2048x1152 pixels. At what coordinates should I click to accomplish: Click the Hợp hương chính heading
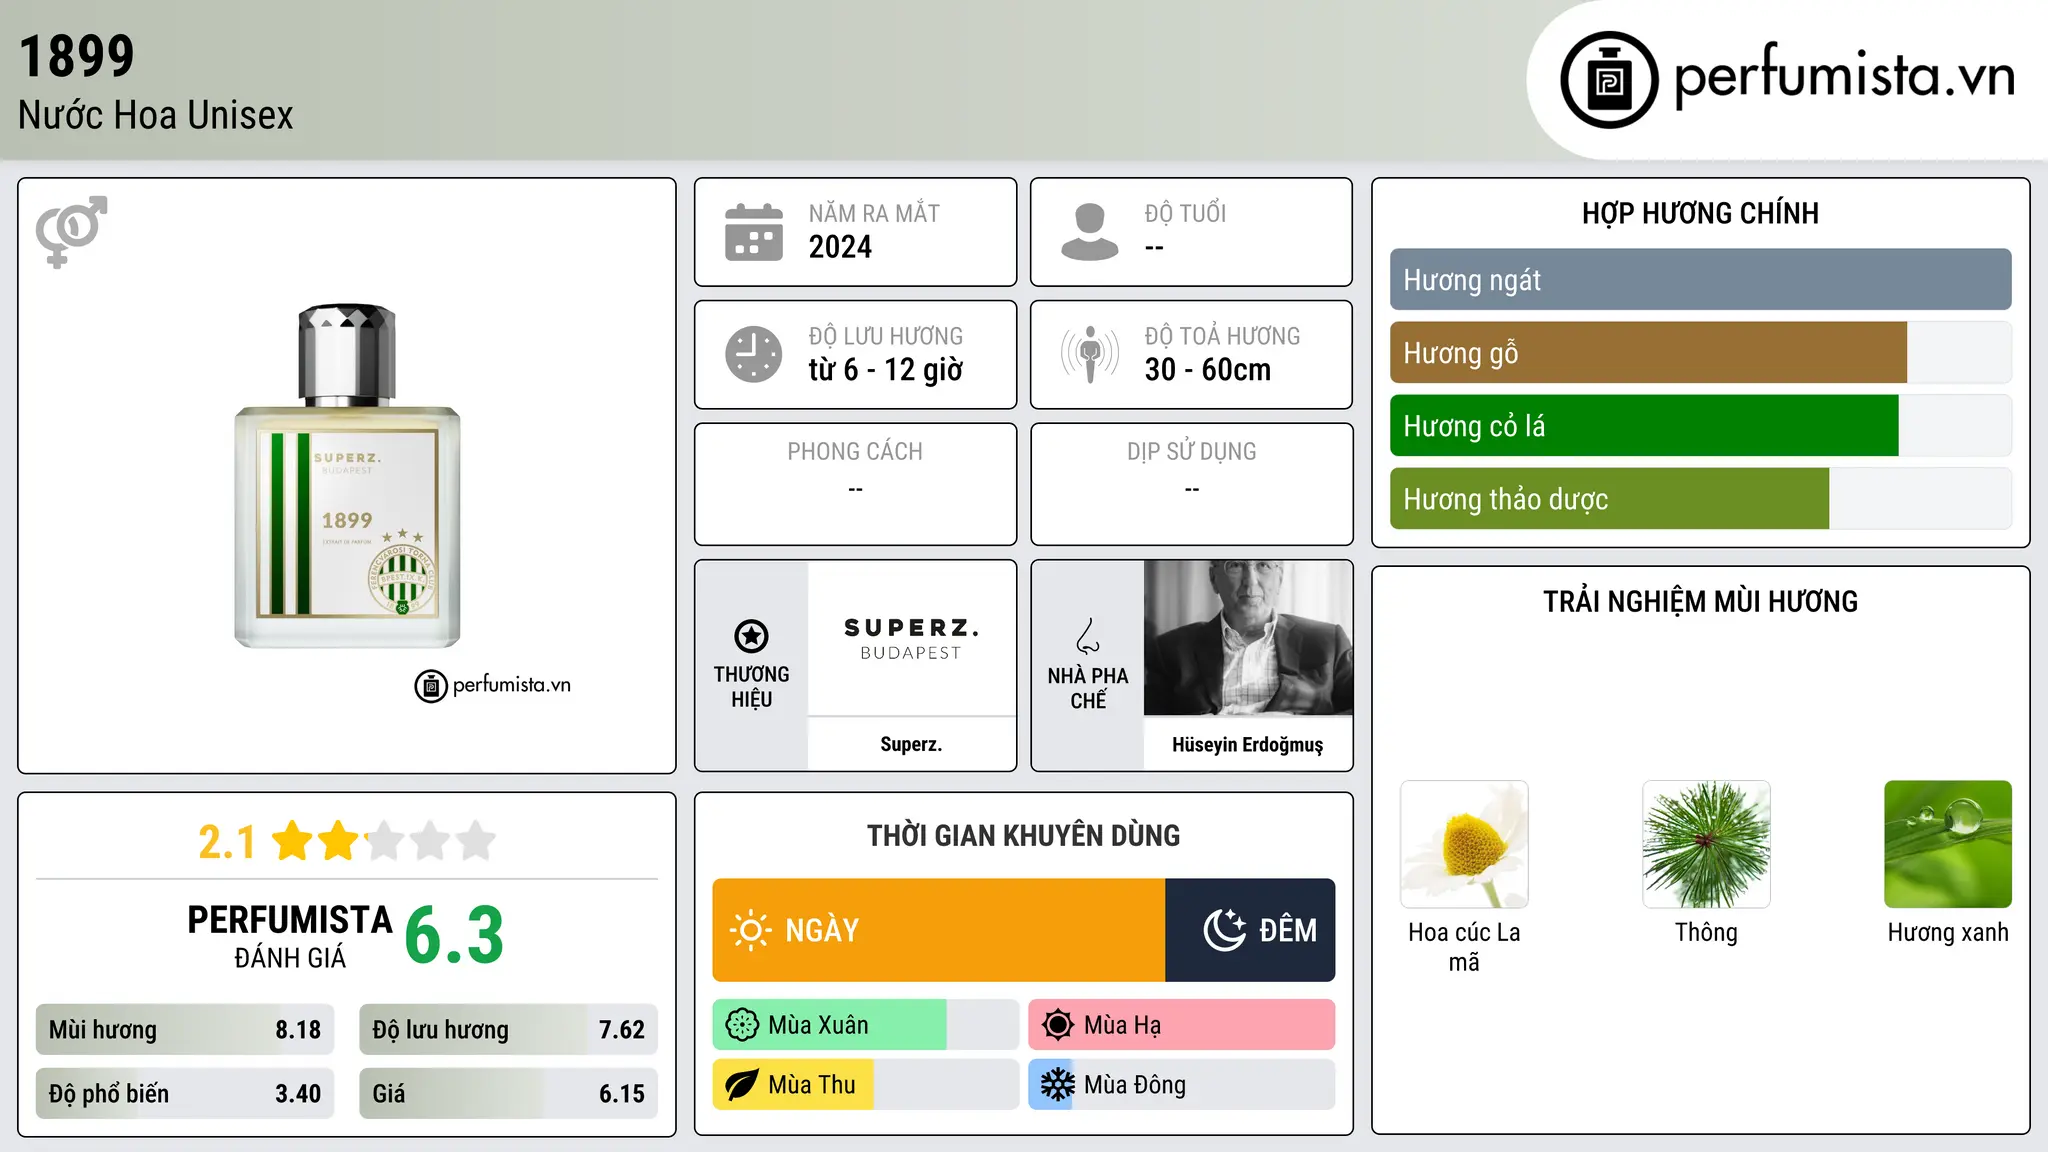(1700, 213)
